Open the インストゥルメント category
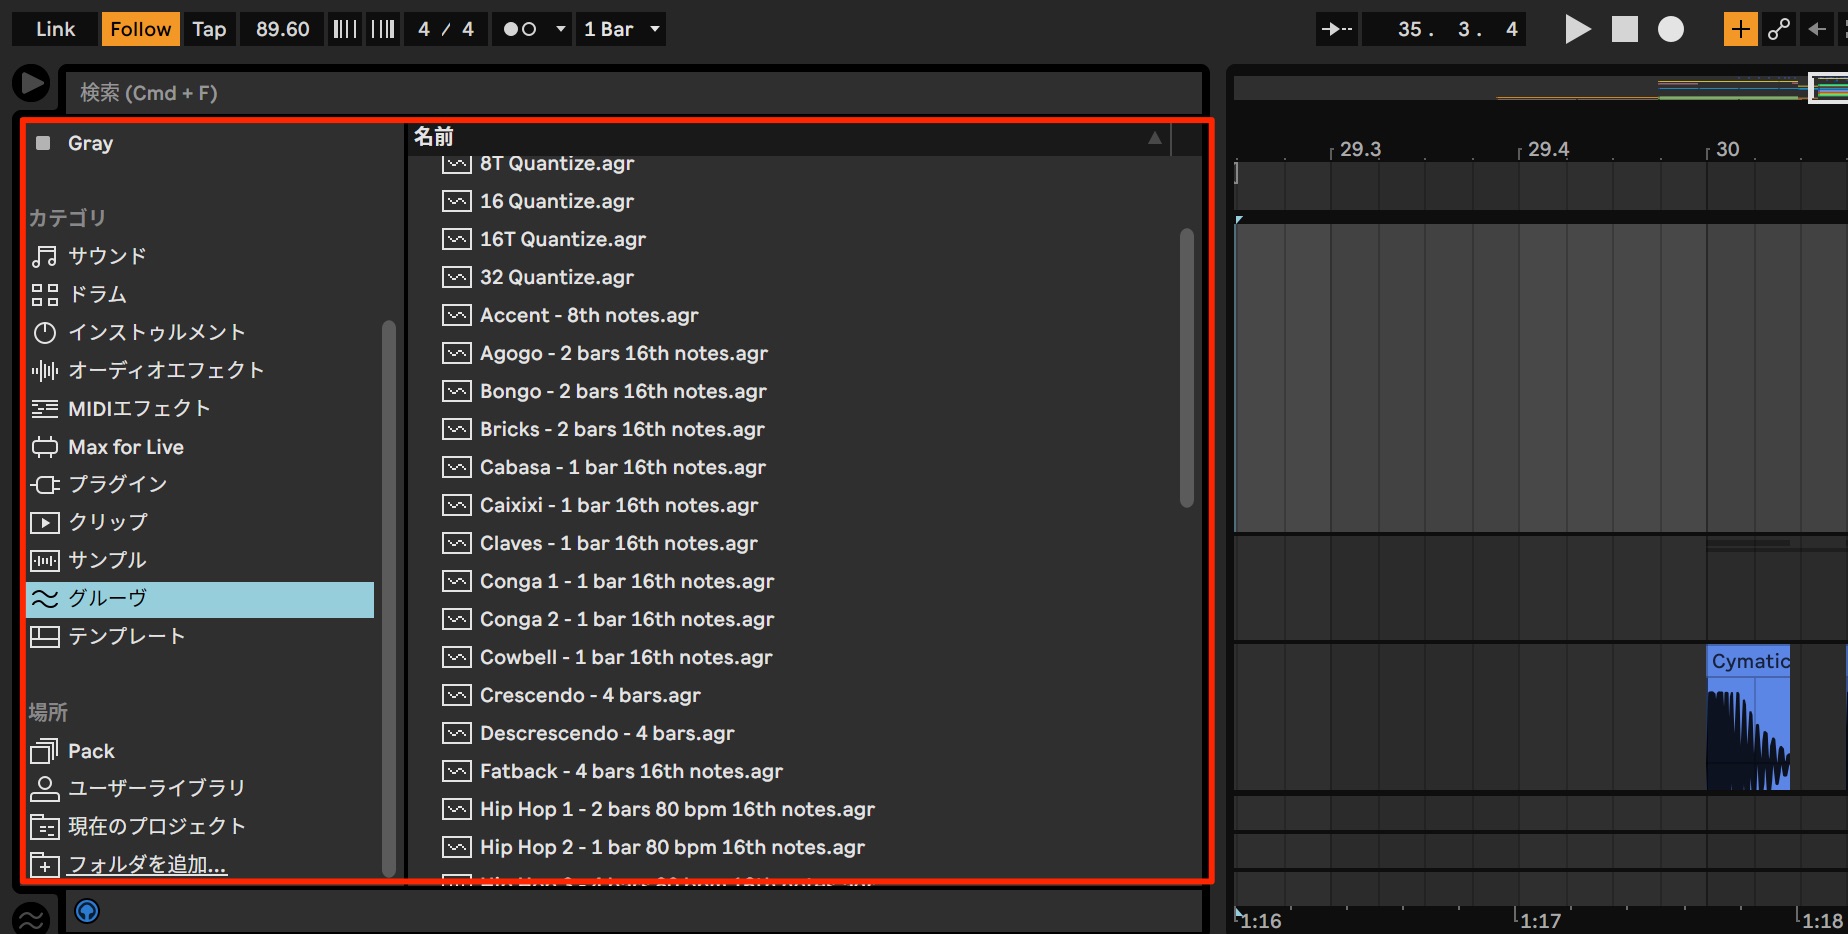 click(156, 332)
